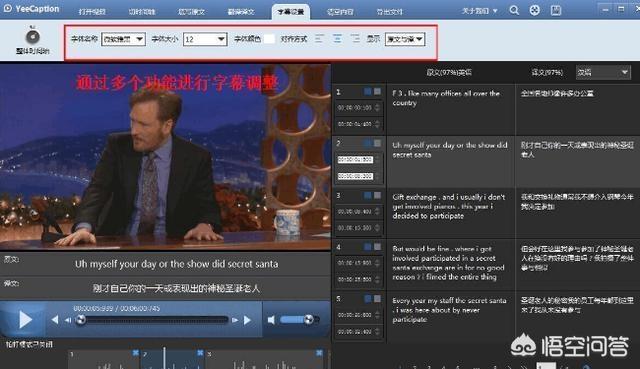Click waveform playhead in segment 2
Viewport: 640px width, 369px height.
164,358
